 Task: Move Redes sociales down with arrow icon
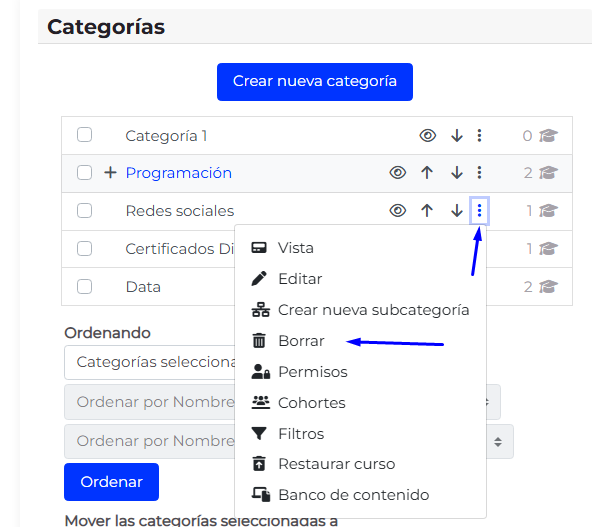coord(457,211)
